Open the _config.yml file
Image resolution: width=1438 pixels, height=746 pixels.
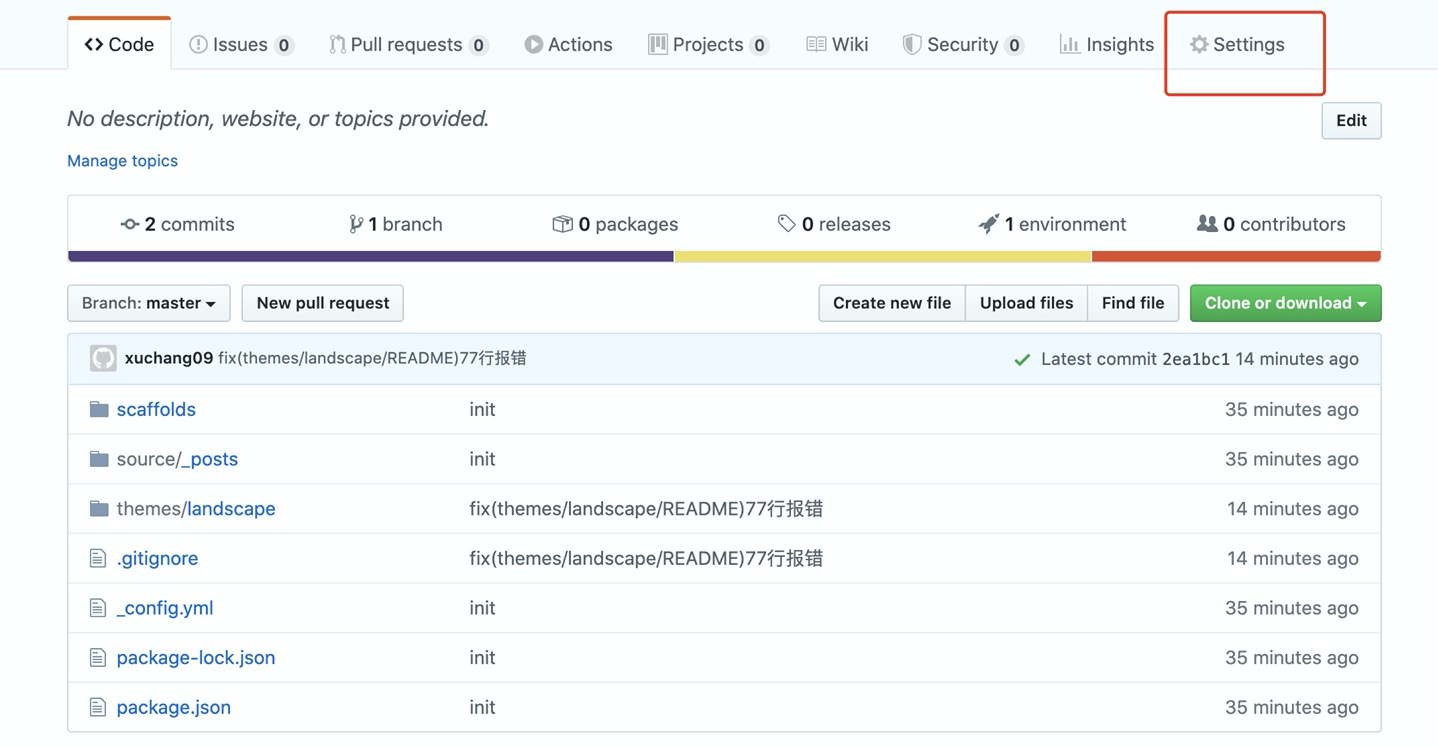coord(165,608)
